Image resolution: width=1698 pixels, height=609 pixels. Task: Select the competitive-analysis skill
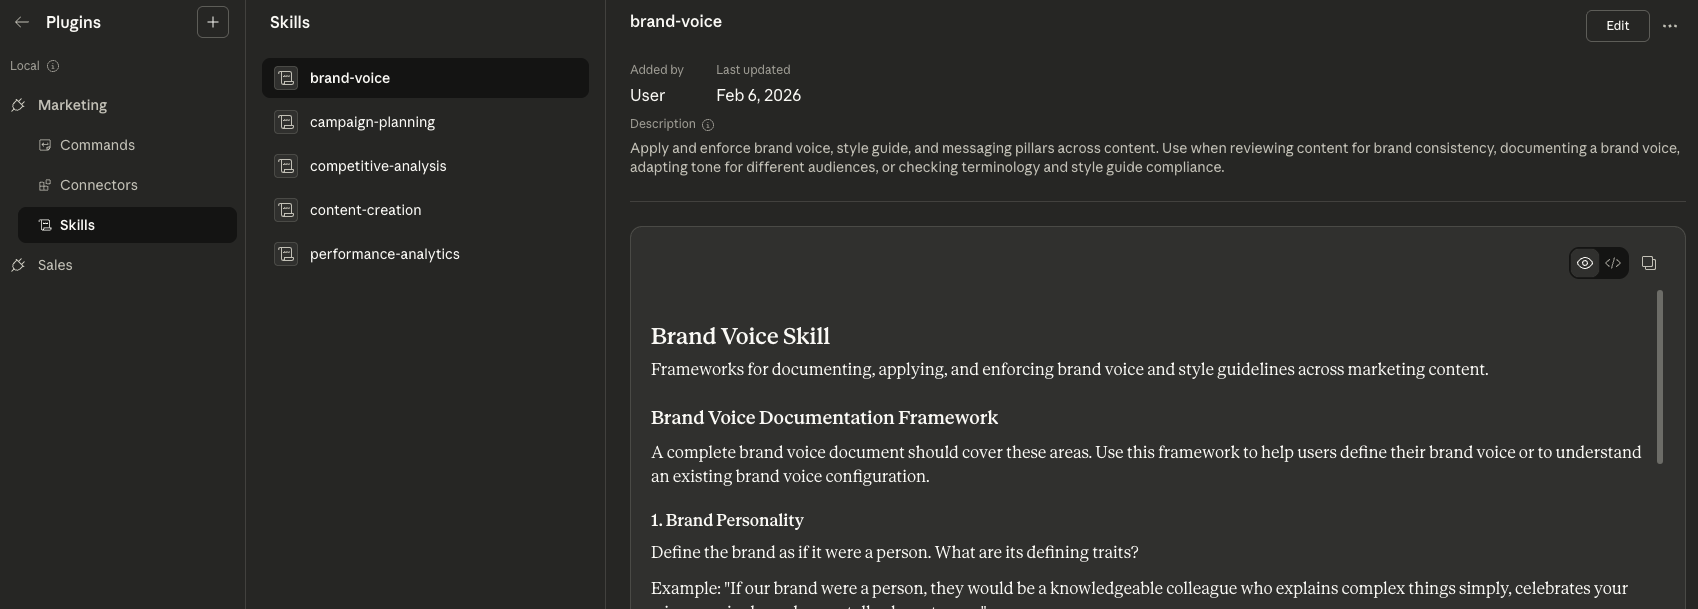(x=378, y=166)
